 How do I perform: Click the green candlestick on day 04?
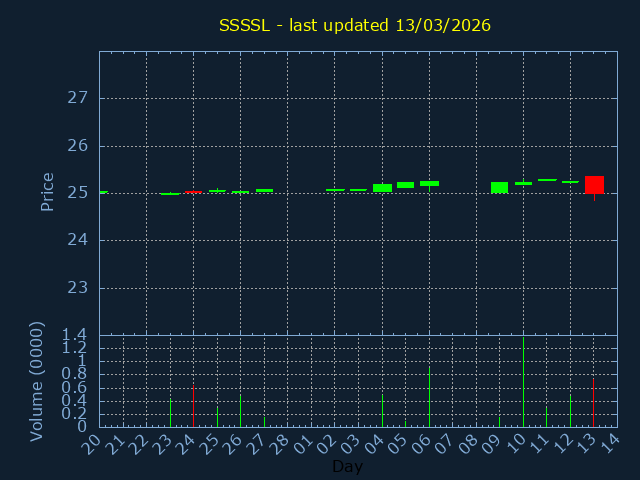(382, 187)
